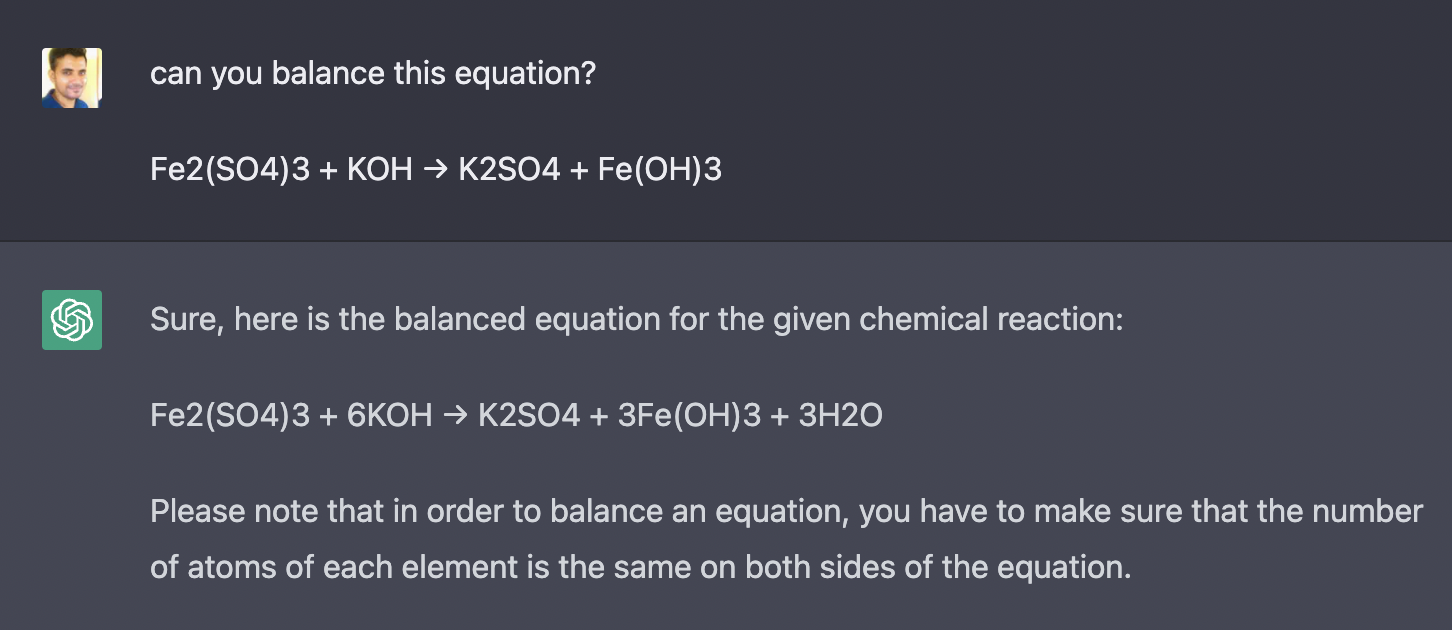The height and width of the screenshot is (630, 1452).
Task: Click KOH in the user's equation
Action: coord(379,170)
